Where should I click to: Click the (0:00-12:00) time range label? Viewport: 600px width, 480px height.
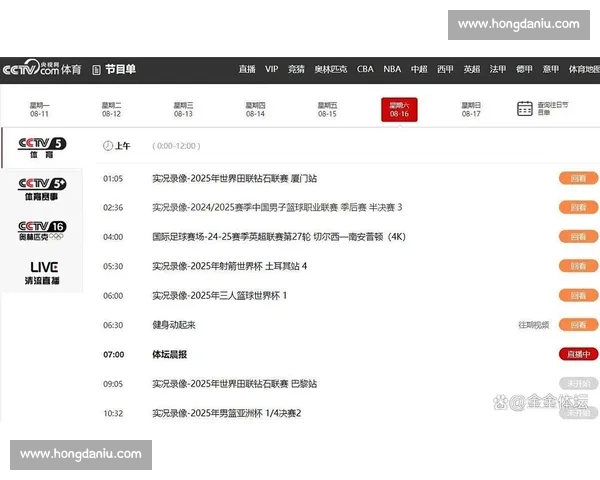(x=176, y=146)
